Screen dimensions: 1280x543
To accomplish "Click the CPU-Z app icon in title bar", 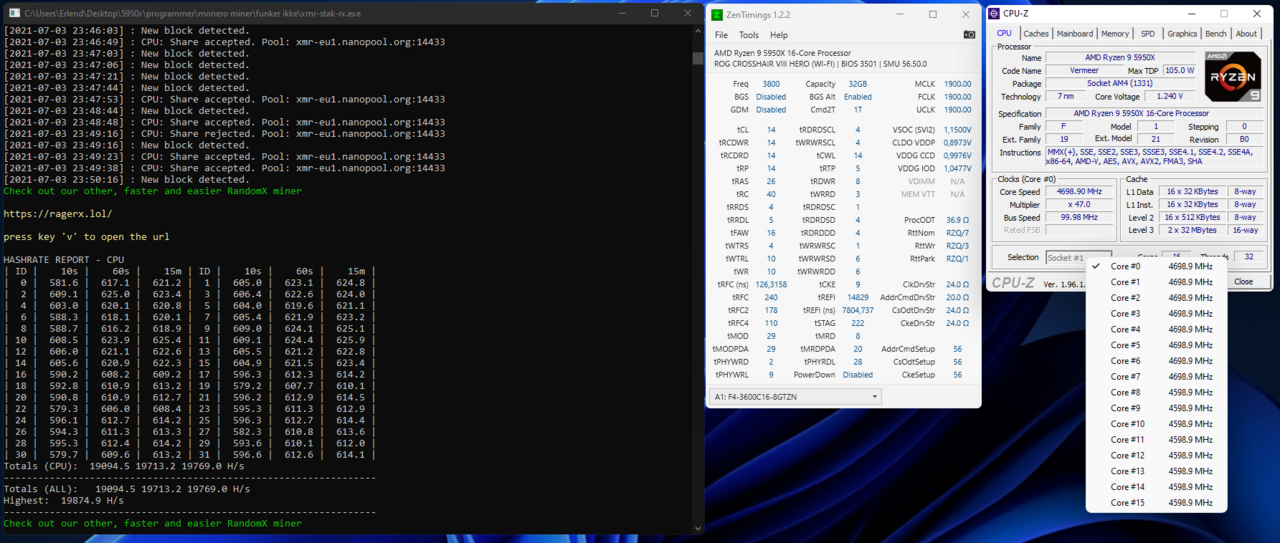I will tap(994, 14).
